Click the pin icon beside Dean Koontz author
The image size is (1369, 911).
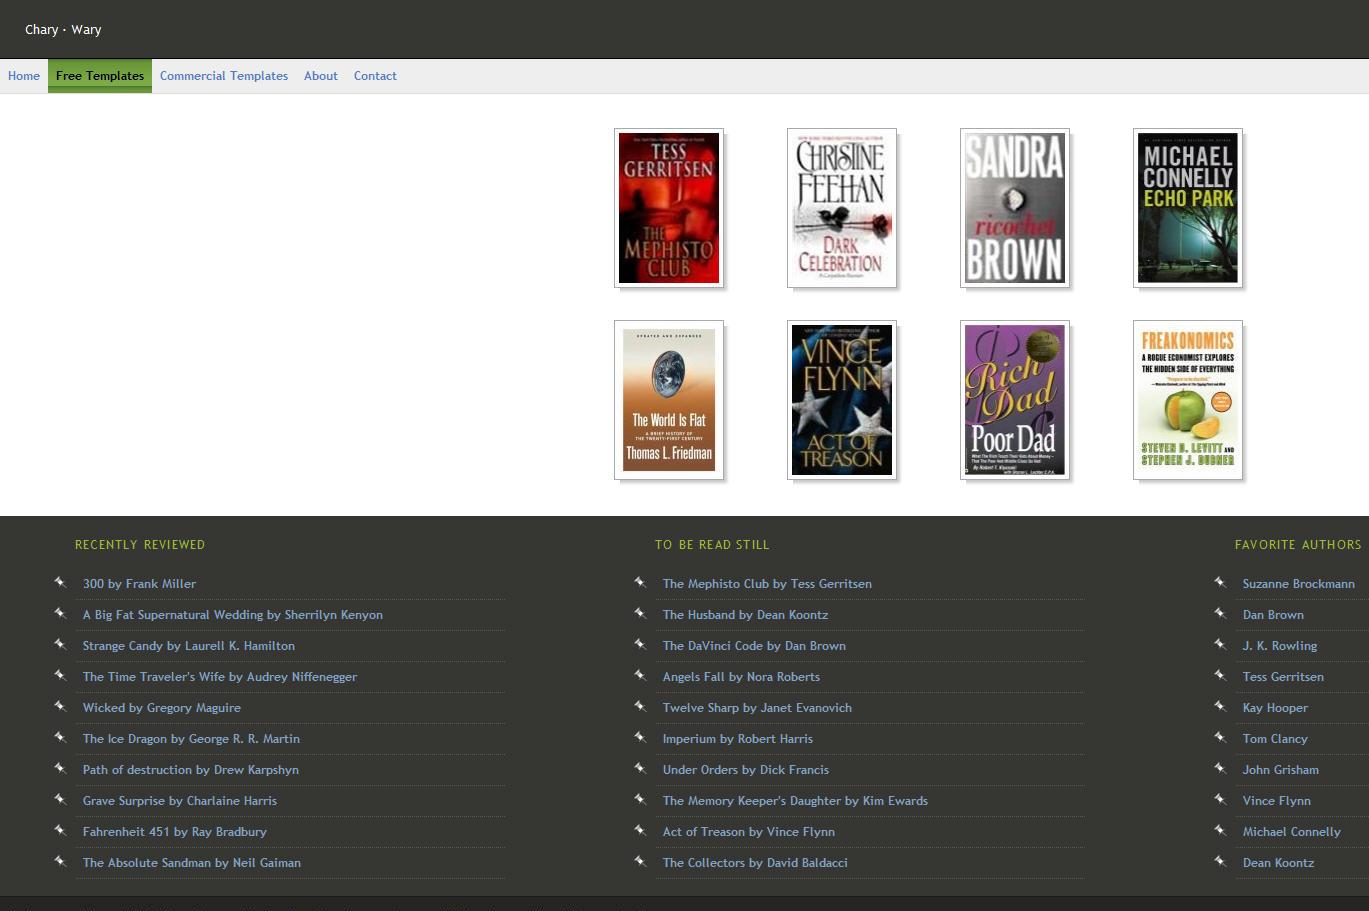[x=1220, y=861]
